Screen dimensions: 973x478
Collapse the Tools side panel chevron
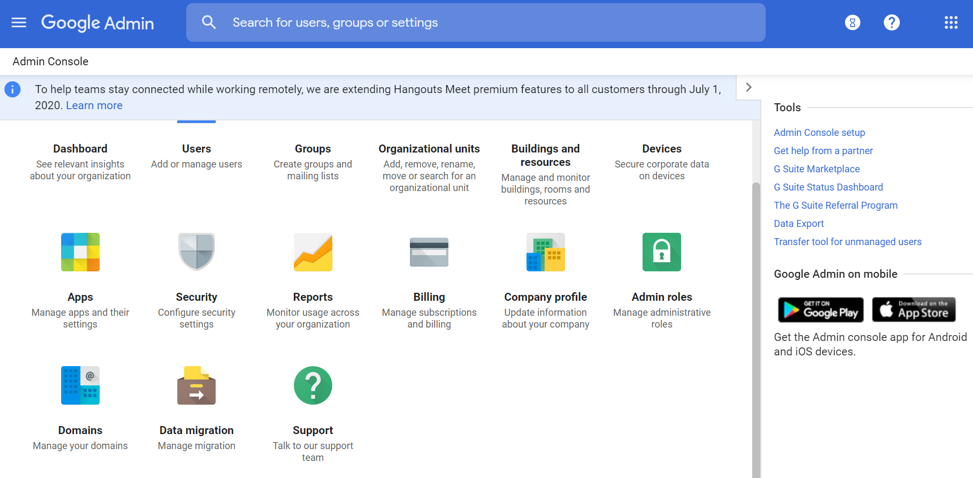pos(748,88)
